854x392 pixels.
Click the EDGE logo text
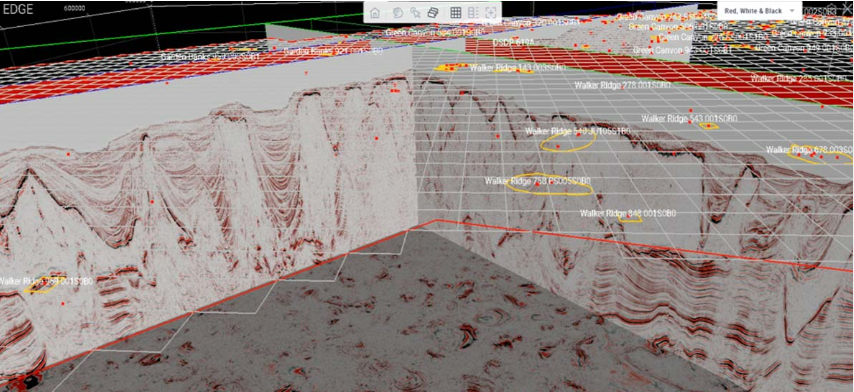(x=18, y=9)
